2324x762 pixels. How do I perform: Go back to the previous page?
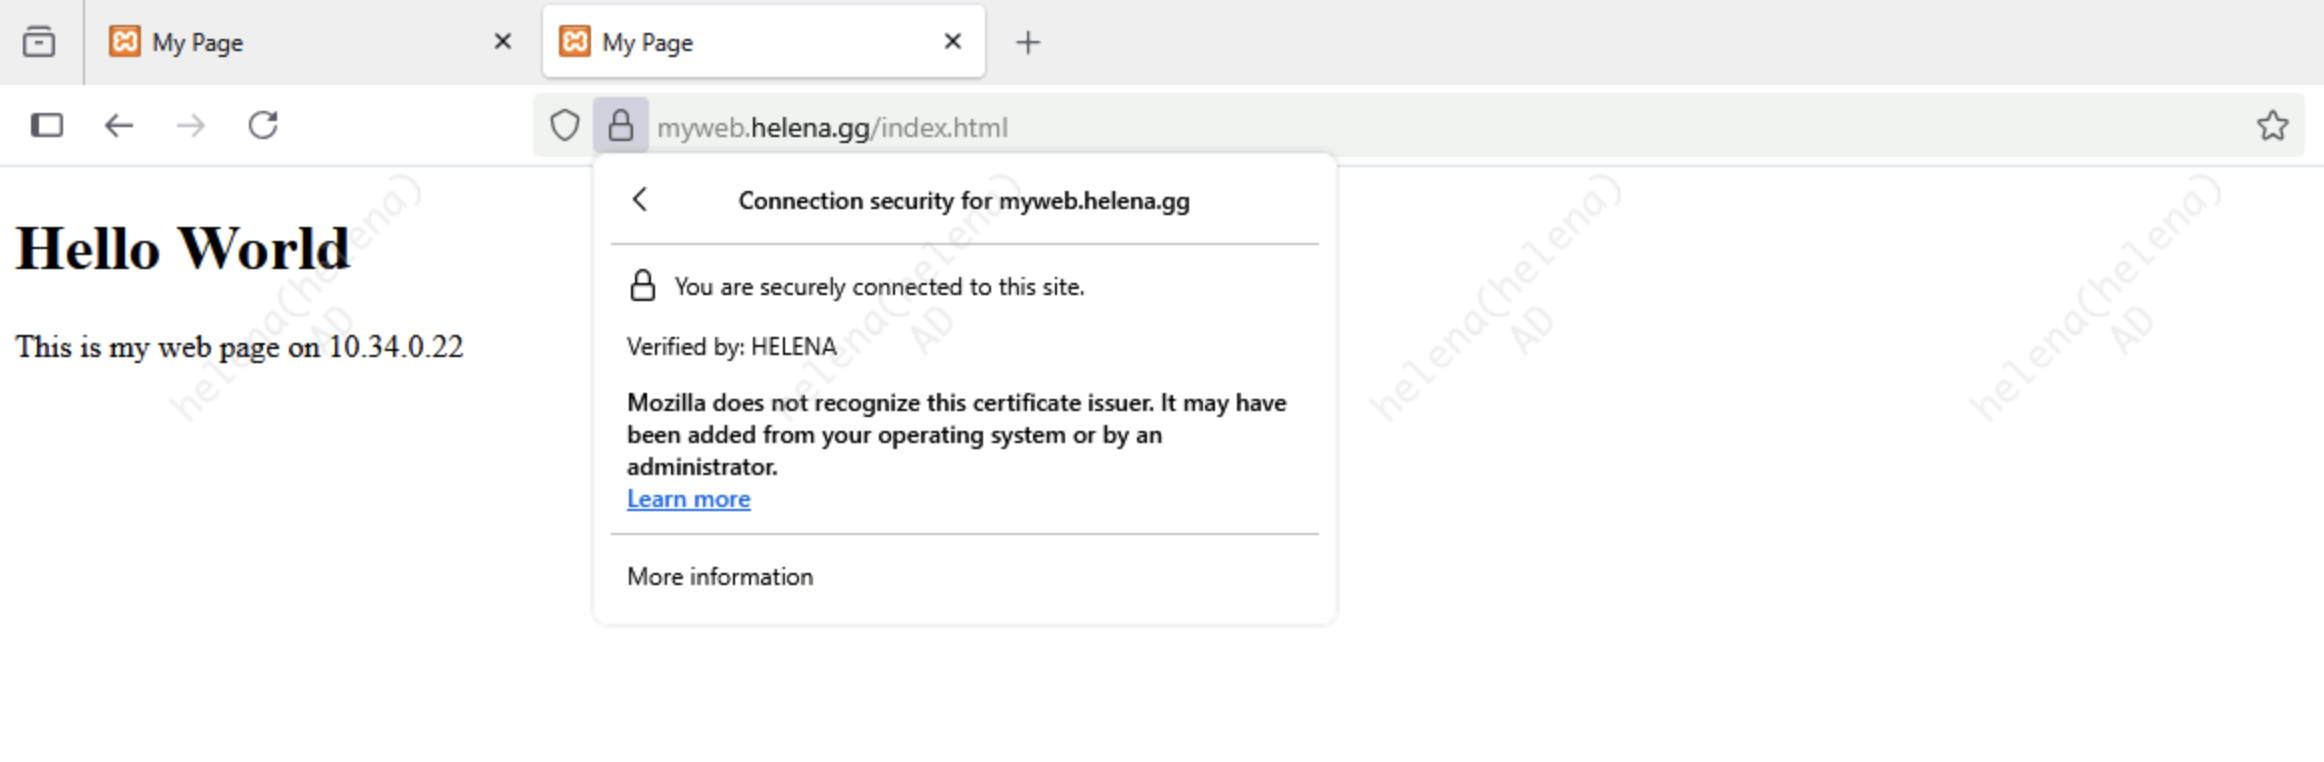(119, 126)
